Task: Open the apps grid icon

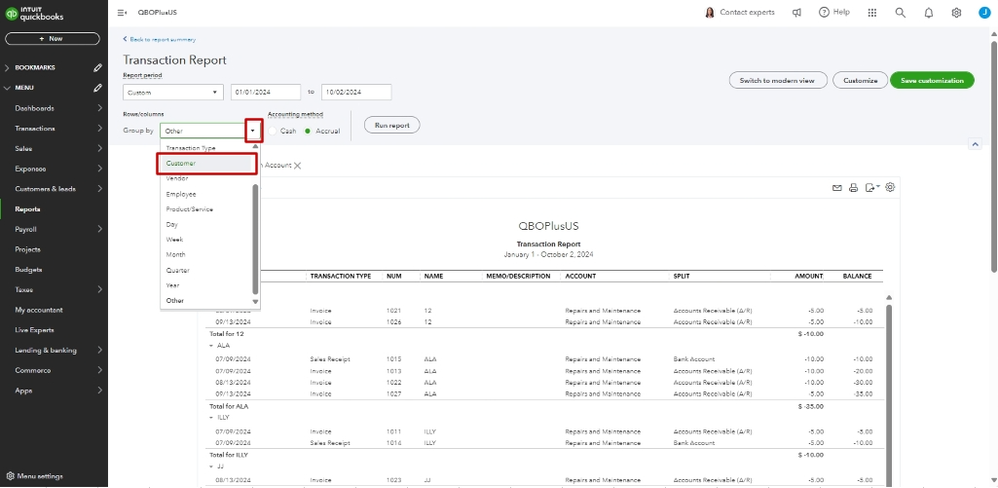Action: point(872,13)
